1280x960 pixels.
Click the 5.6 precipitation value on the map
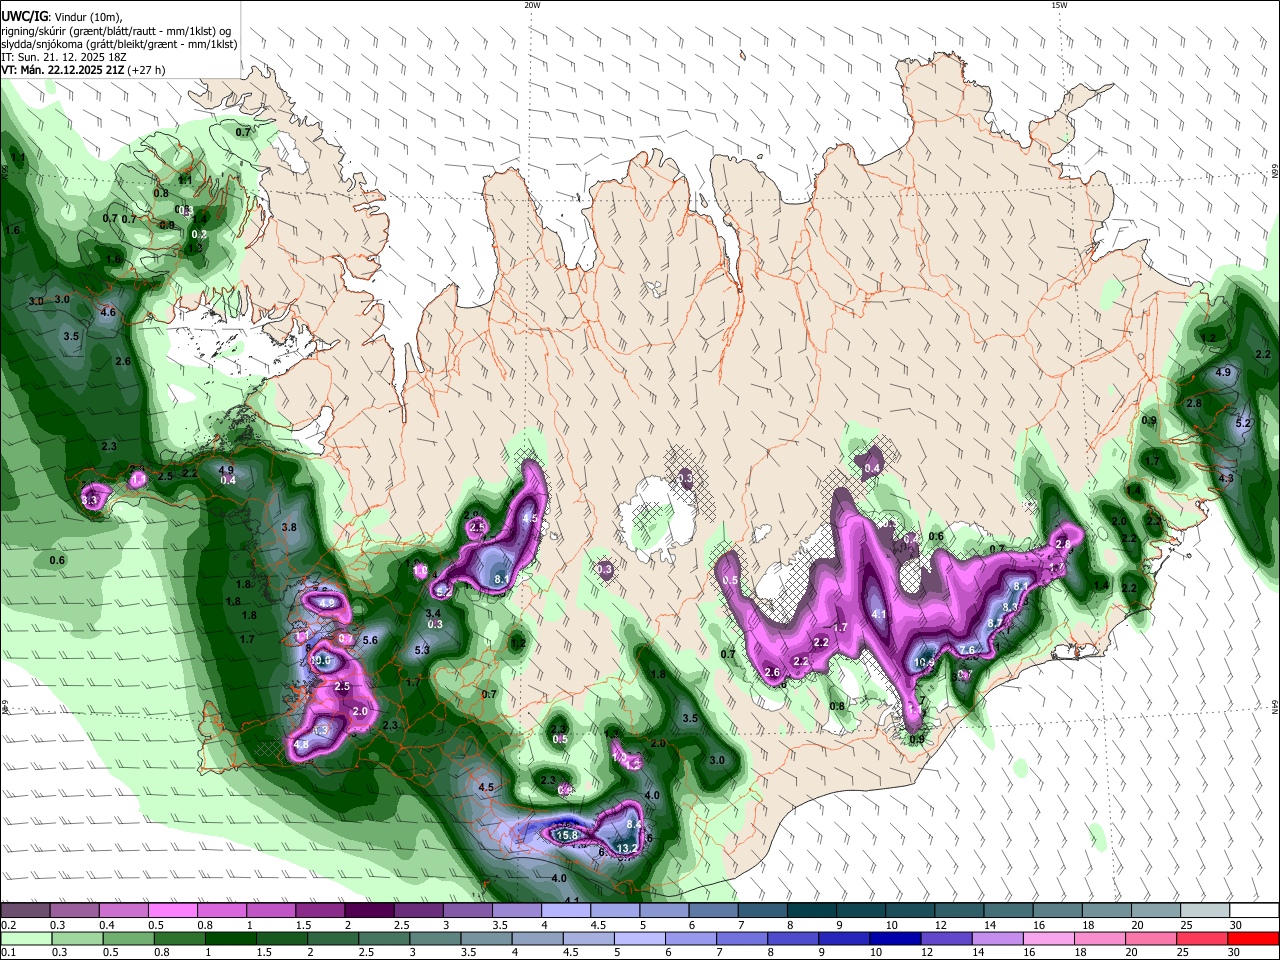tap(370, 640)
